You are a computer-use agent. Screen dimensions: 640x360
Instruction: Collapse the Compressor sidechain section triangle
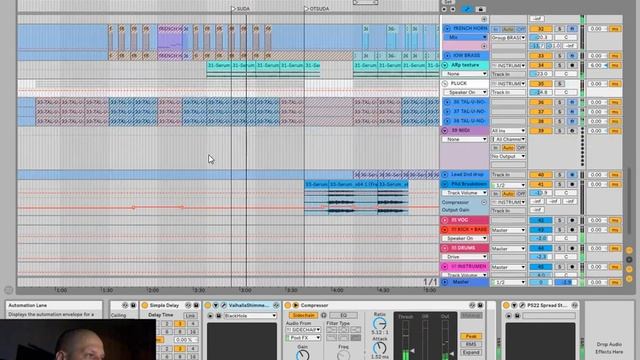[x=295, y=305]
